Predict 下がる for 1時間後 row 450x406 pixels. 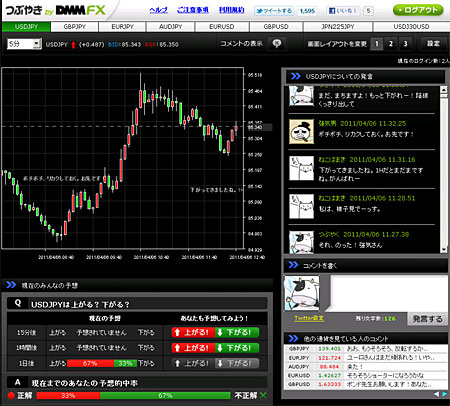click(237, 348)
